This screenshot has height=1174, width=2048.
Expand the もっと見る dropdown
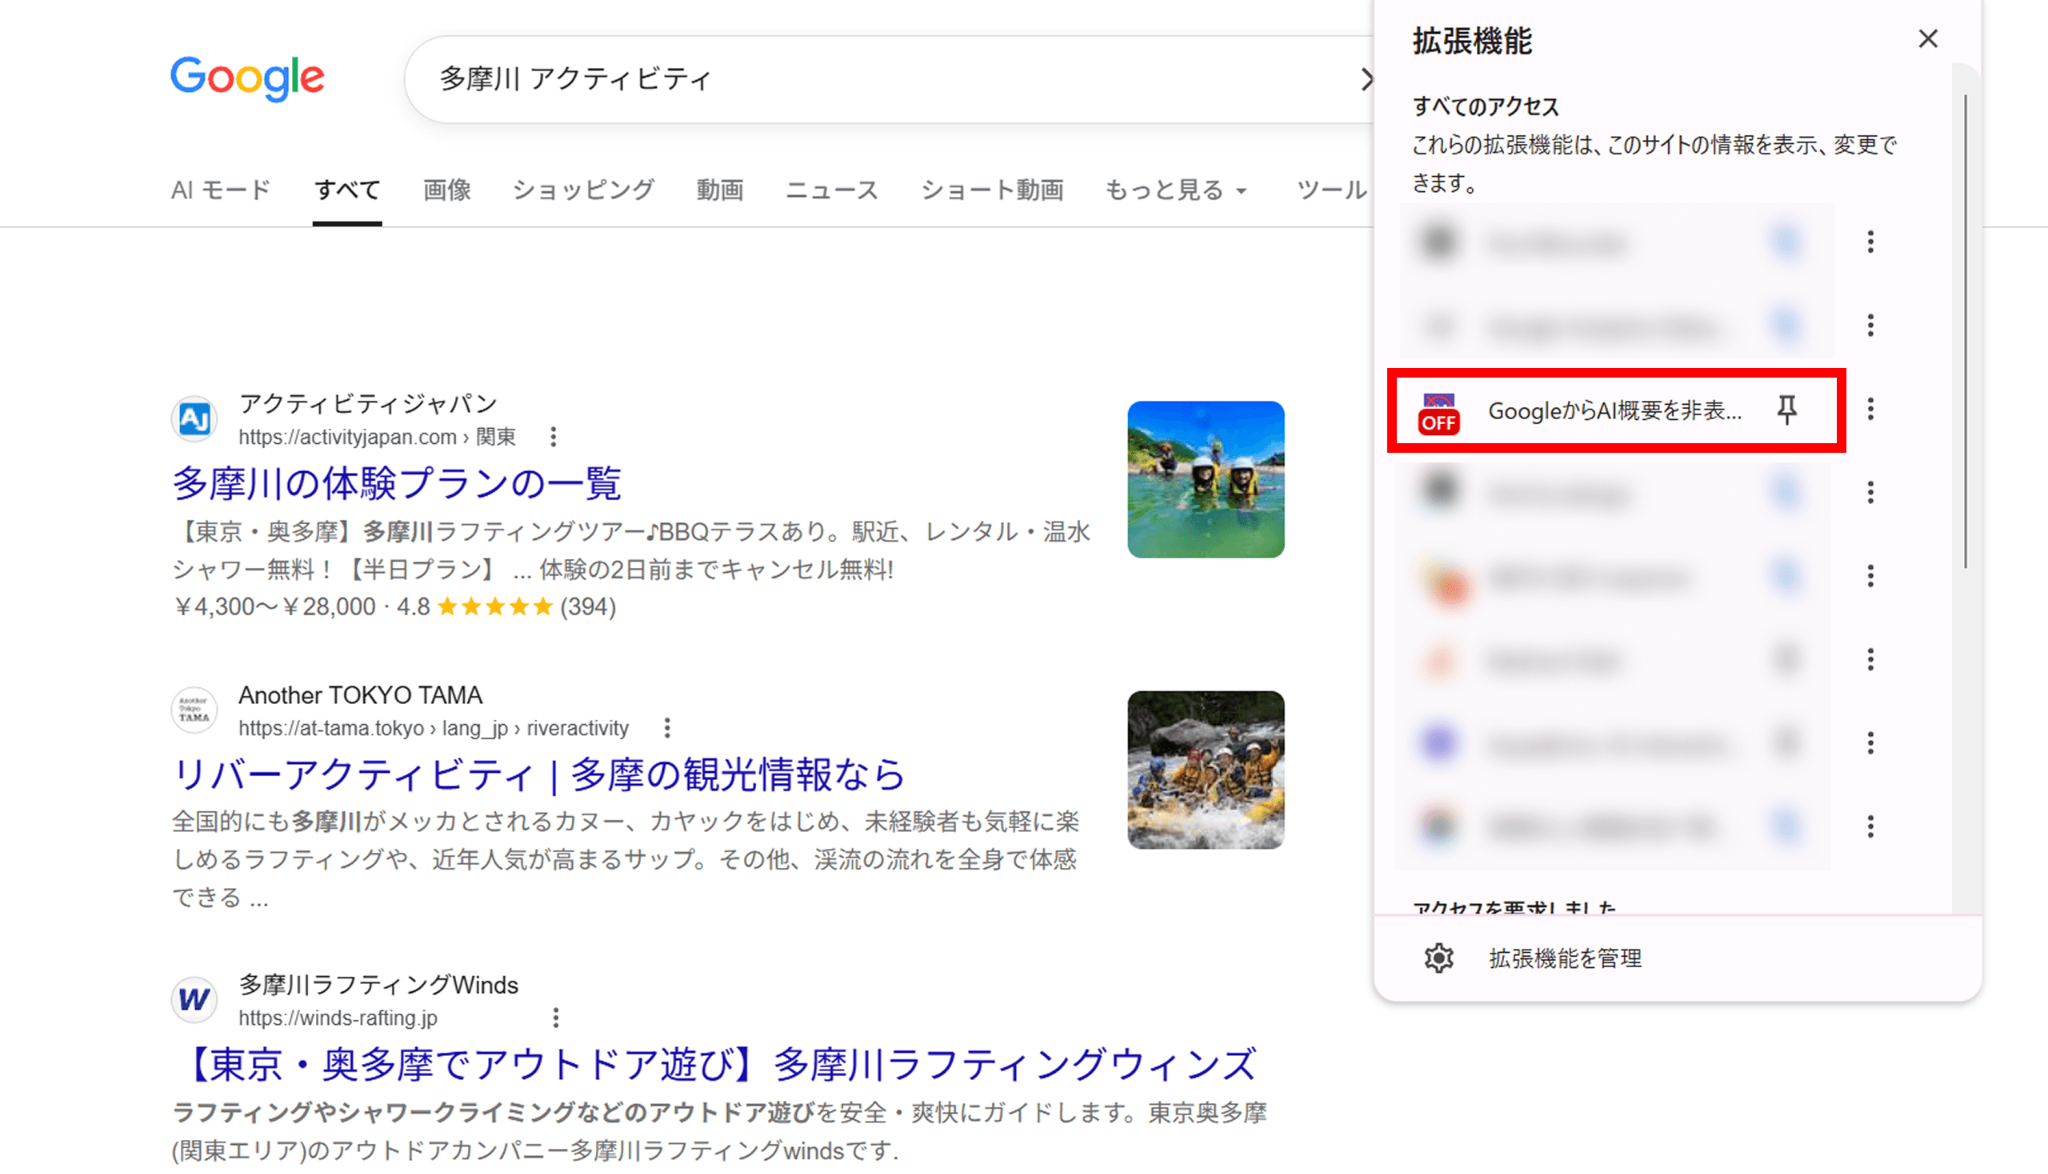[x=1176, y=190]
